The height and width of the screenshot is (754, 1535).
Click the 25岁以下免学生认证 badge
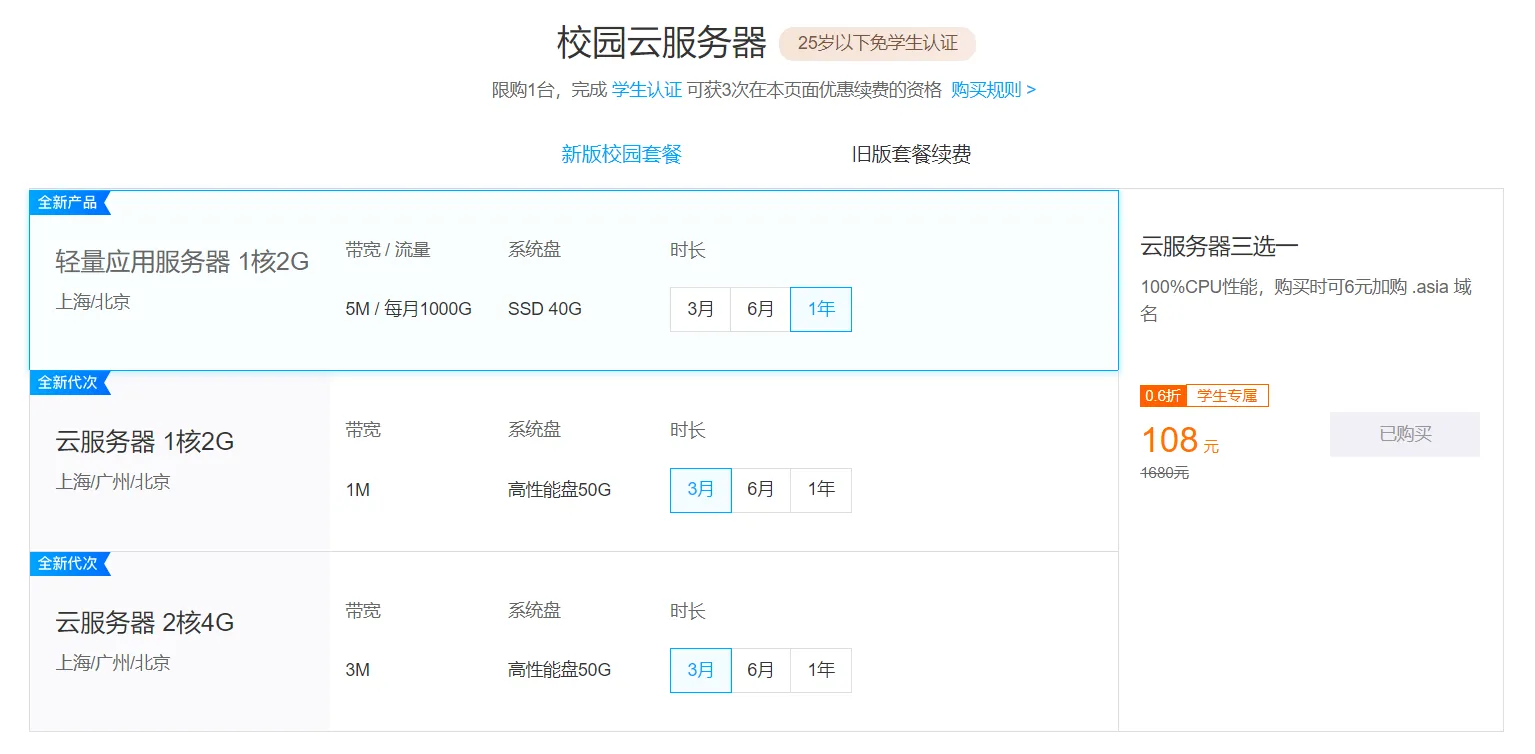877,43
